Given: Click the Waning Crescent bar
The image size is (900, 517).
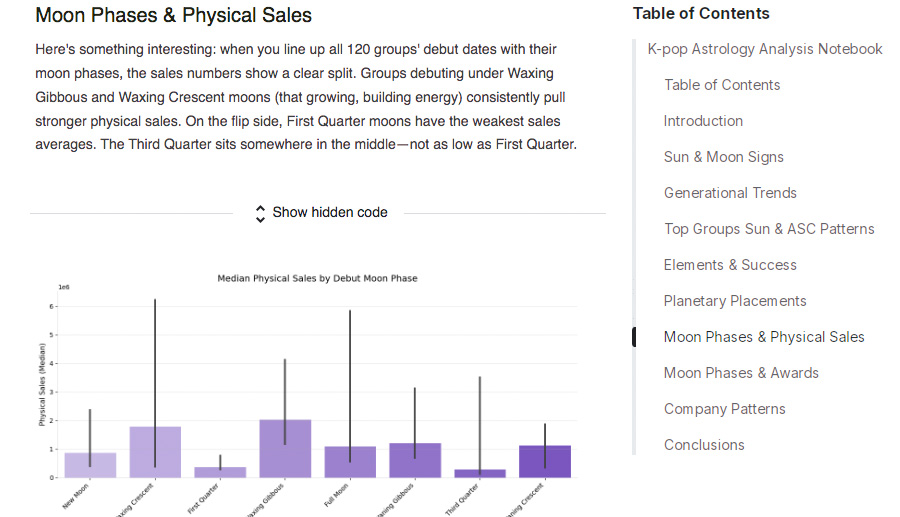Looking at the screenshot, I should (545, 462).
